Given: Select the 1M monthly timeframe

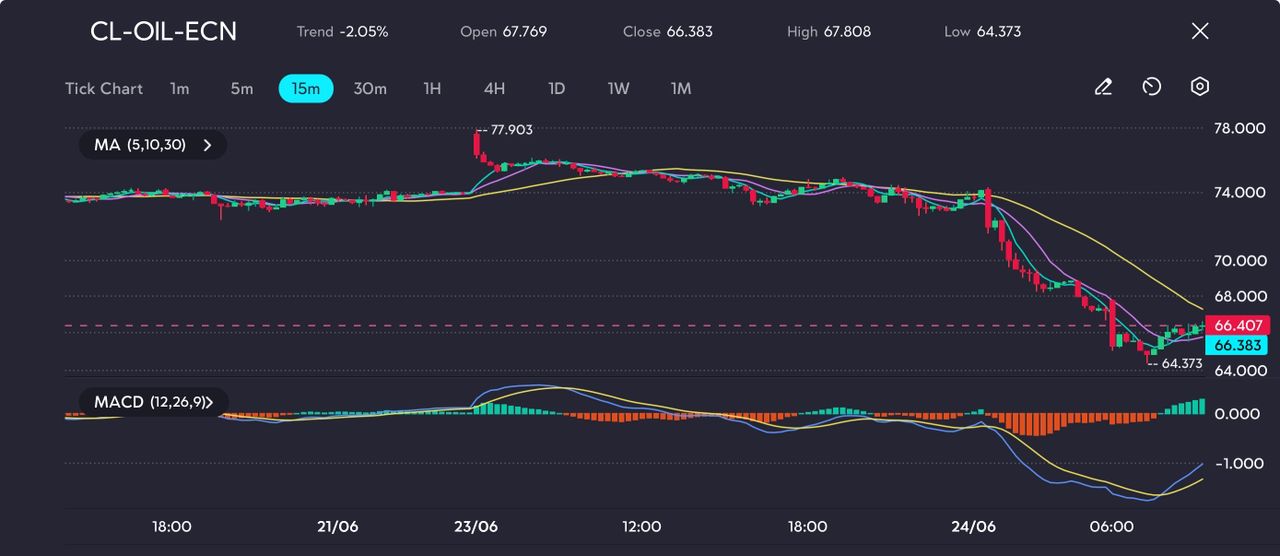Looking at the screenshot, I should (x=681, y=89).
